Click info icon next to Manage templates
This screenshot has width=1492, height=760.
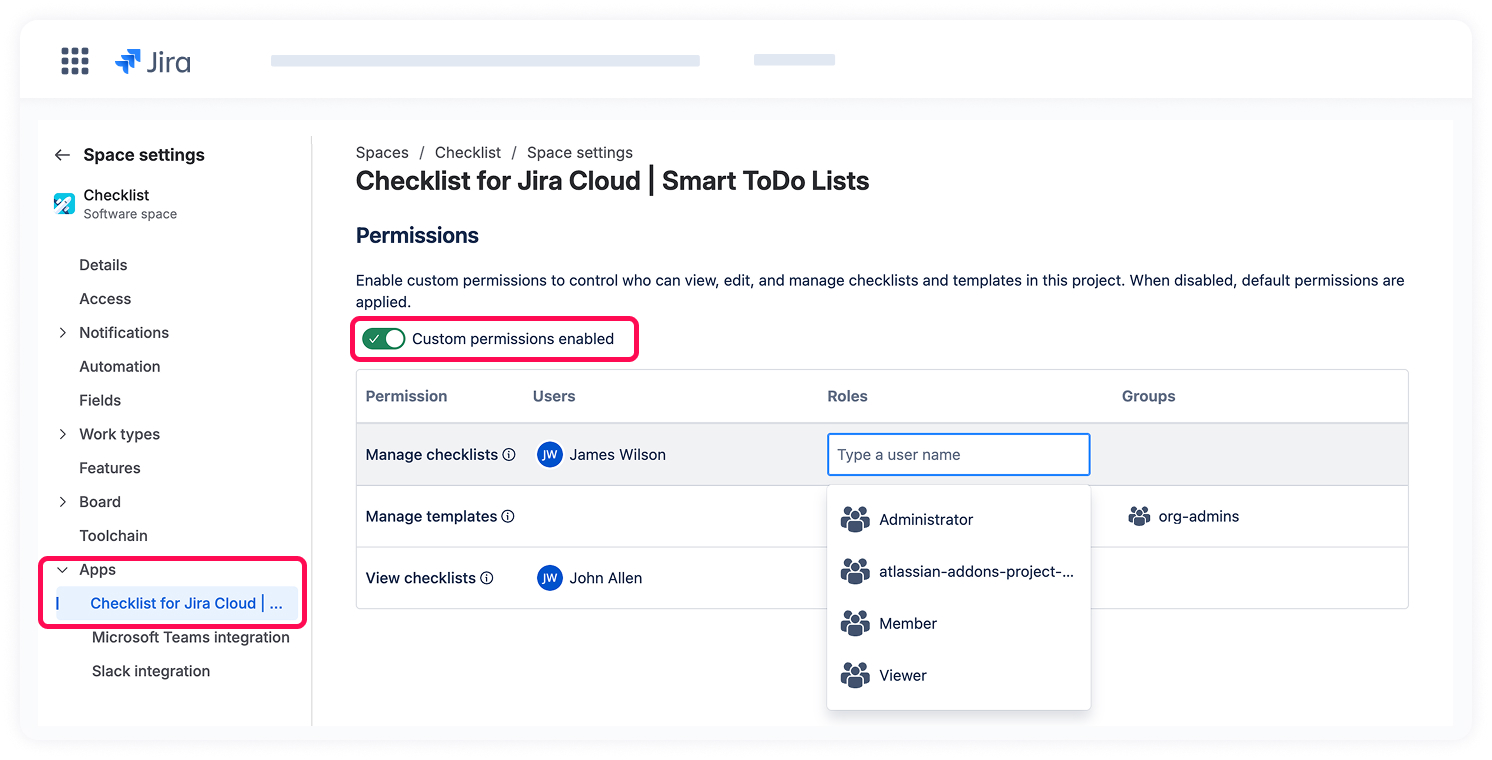coord(508,517)
